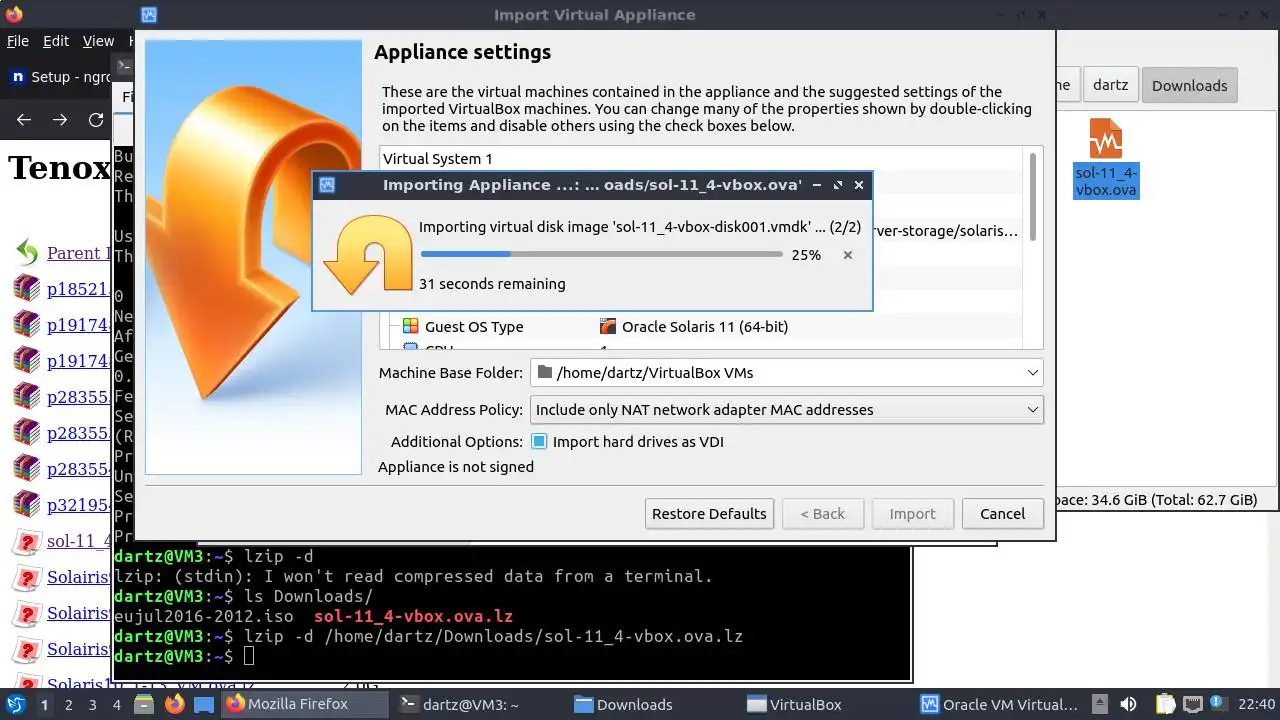Click the Firefox logo in the title bar
Image resolution: width=1280 pixels, height=720 pixels.
tap(14, 14)
